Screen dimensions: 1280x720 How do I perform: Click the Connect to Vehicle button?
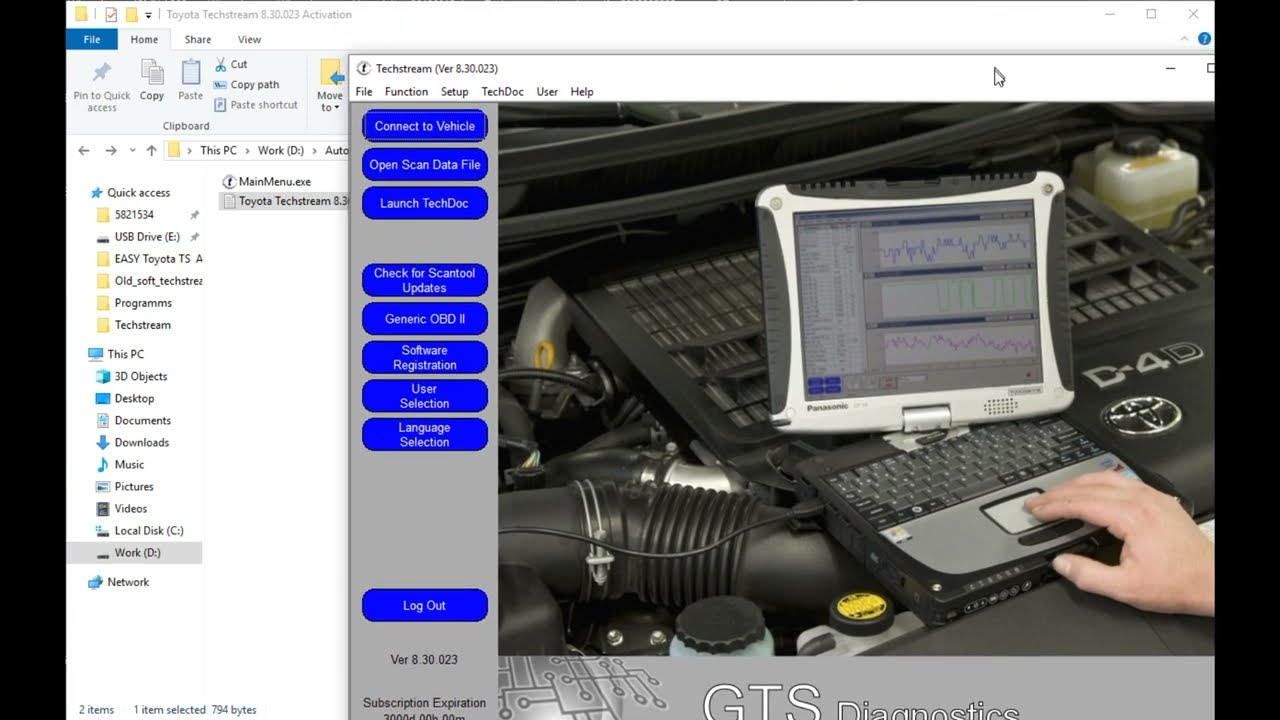pos(424,126)
